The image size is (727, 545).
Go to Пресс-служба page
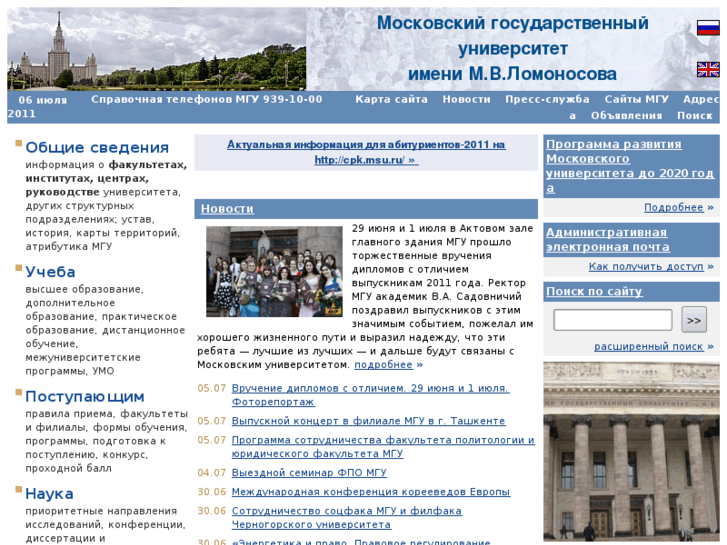click(547, 99)
